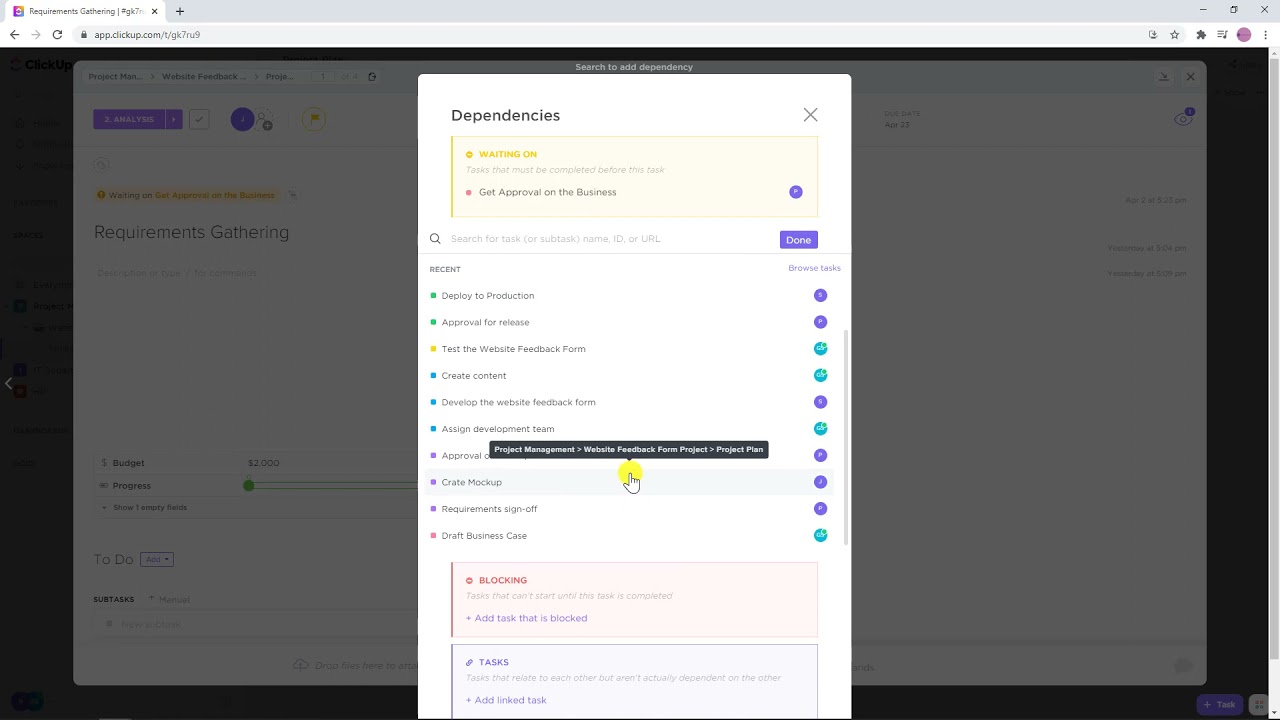Click the browser back arrow
This screenshot has width=1280, height=720.
[x=14, y=34]
